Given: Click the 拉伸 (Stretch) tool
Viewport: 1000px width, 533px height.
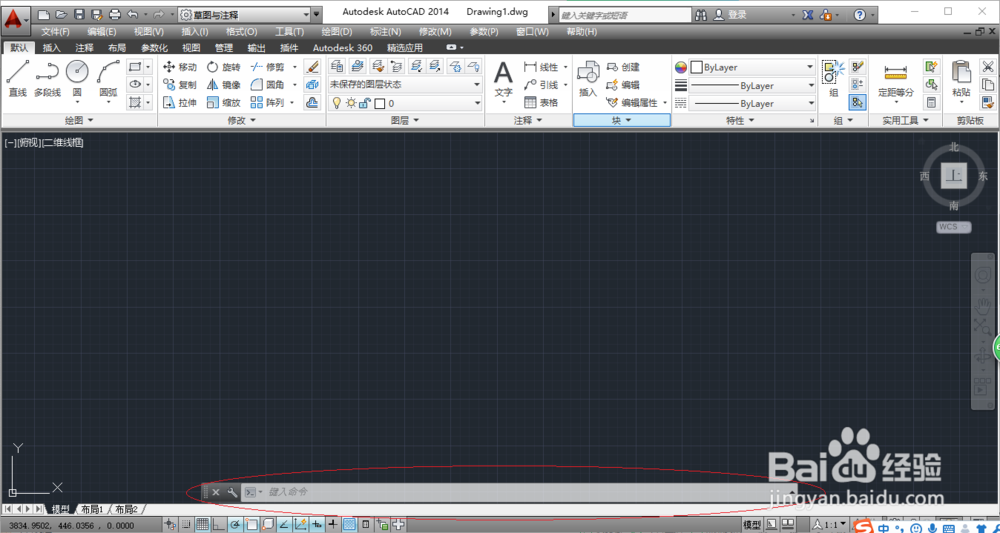Looking at the screenshot, I should click(180, 102).
